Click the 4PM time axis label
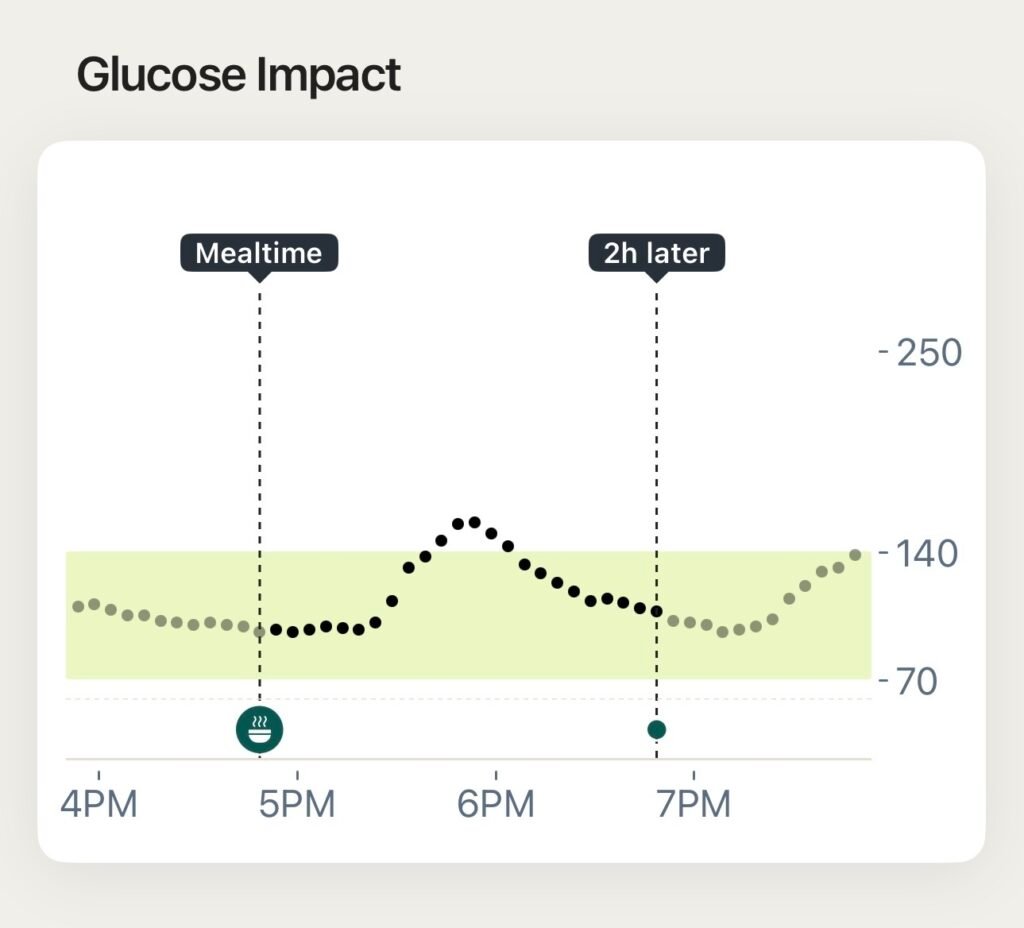 click(x=98, y=803)
